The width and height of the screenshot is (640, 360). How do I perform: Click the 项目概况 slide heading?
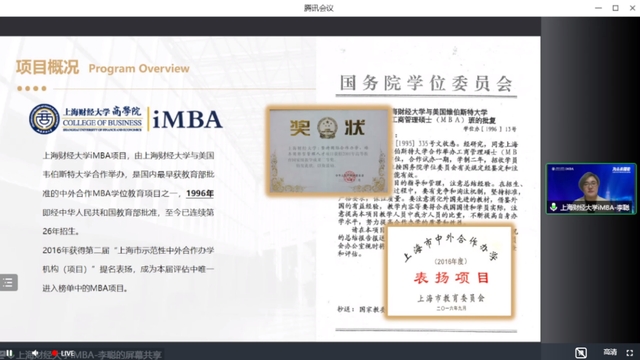47,67
